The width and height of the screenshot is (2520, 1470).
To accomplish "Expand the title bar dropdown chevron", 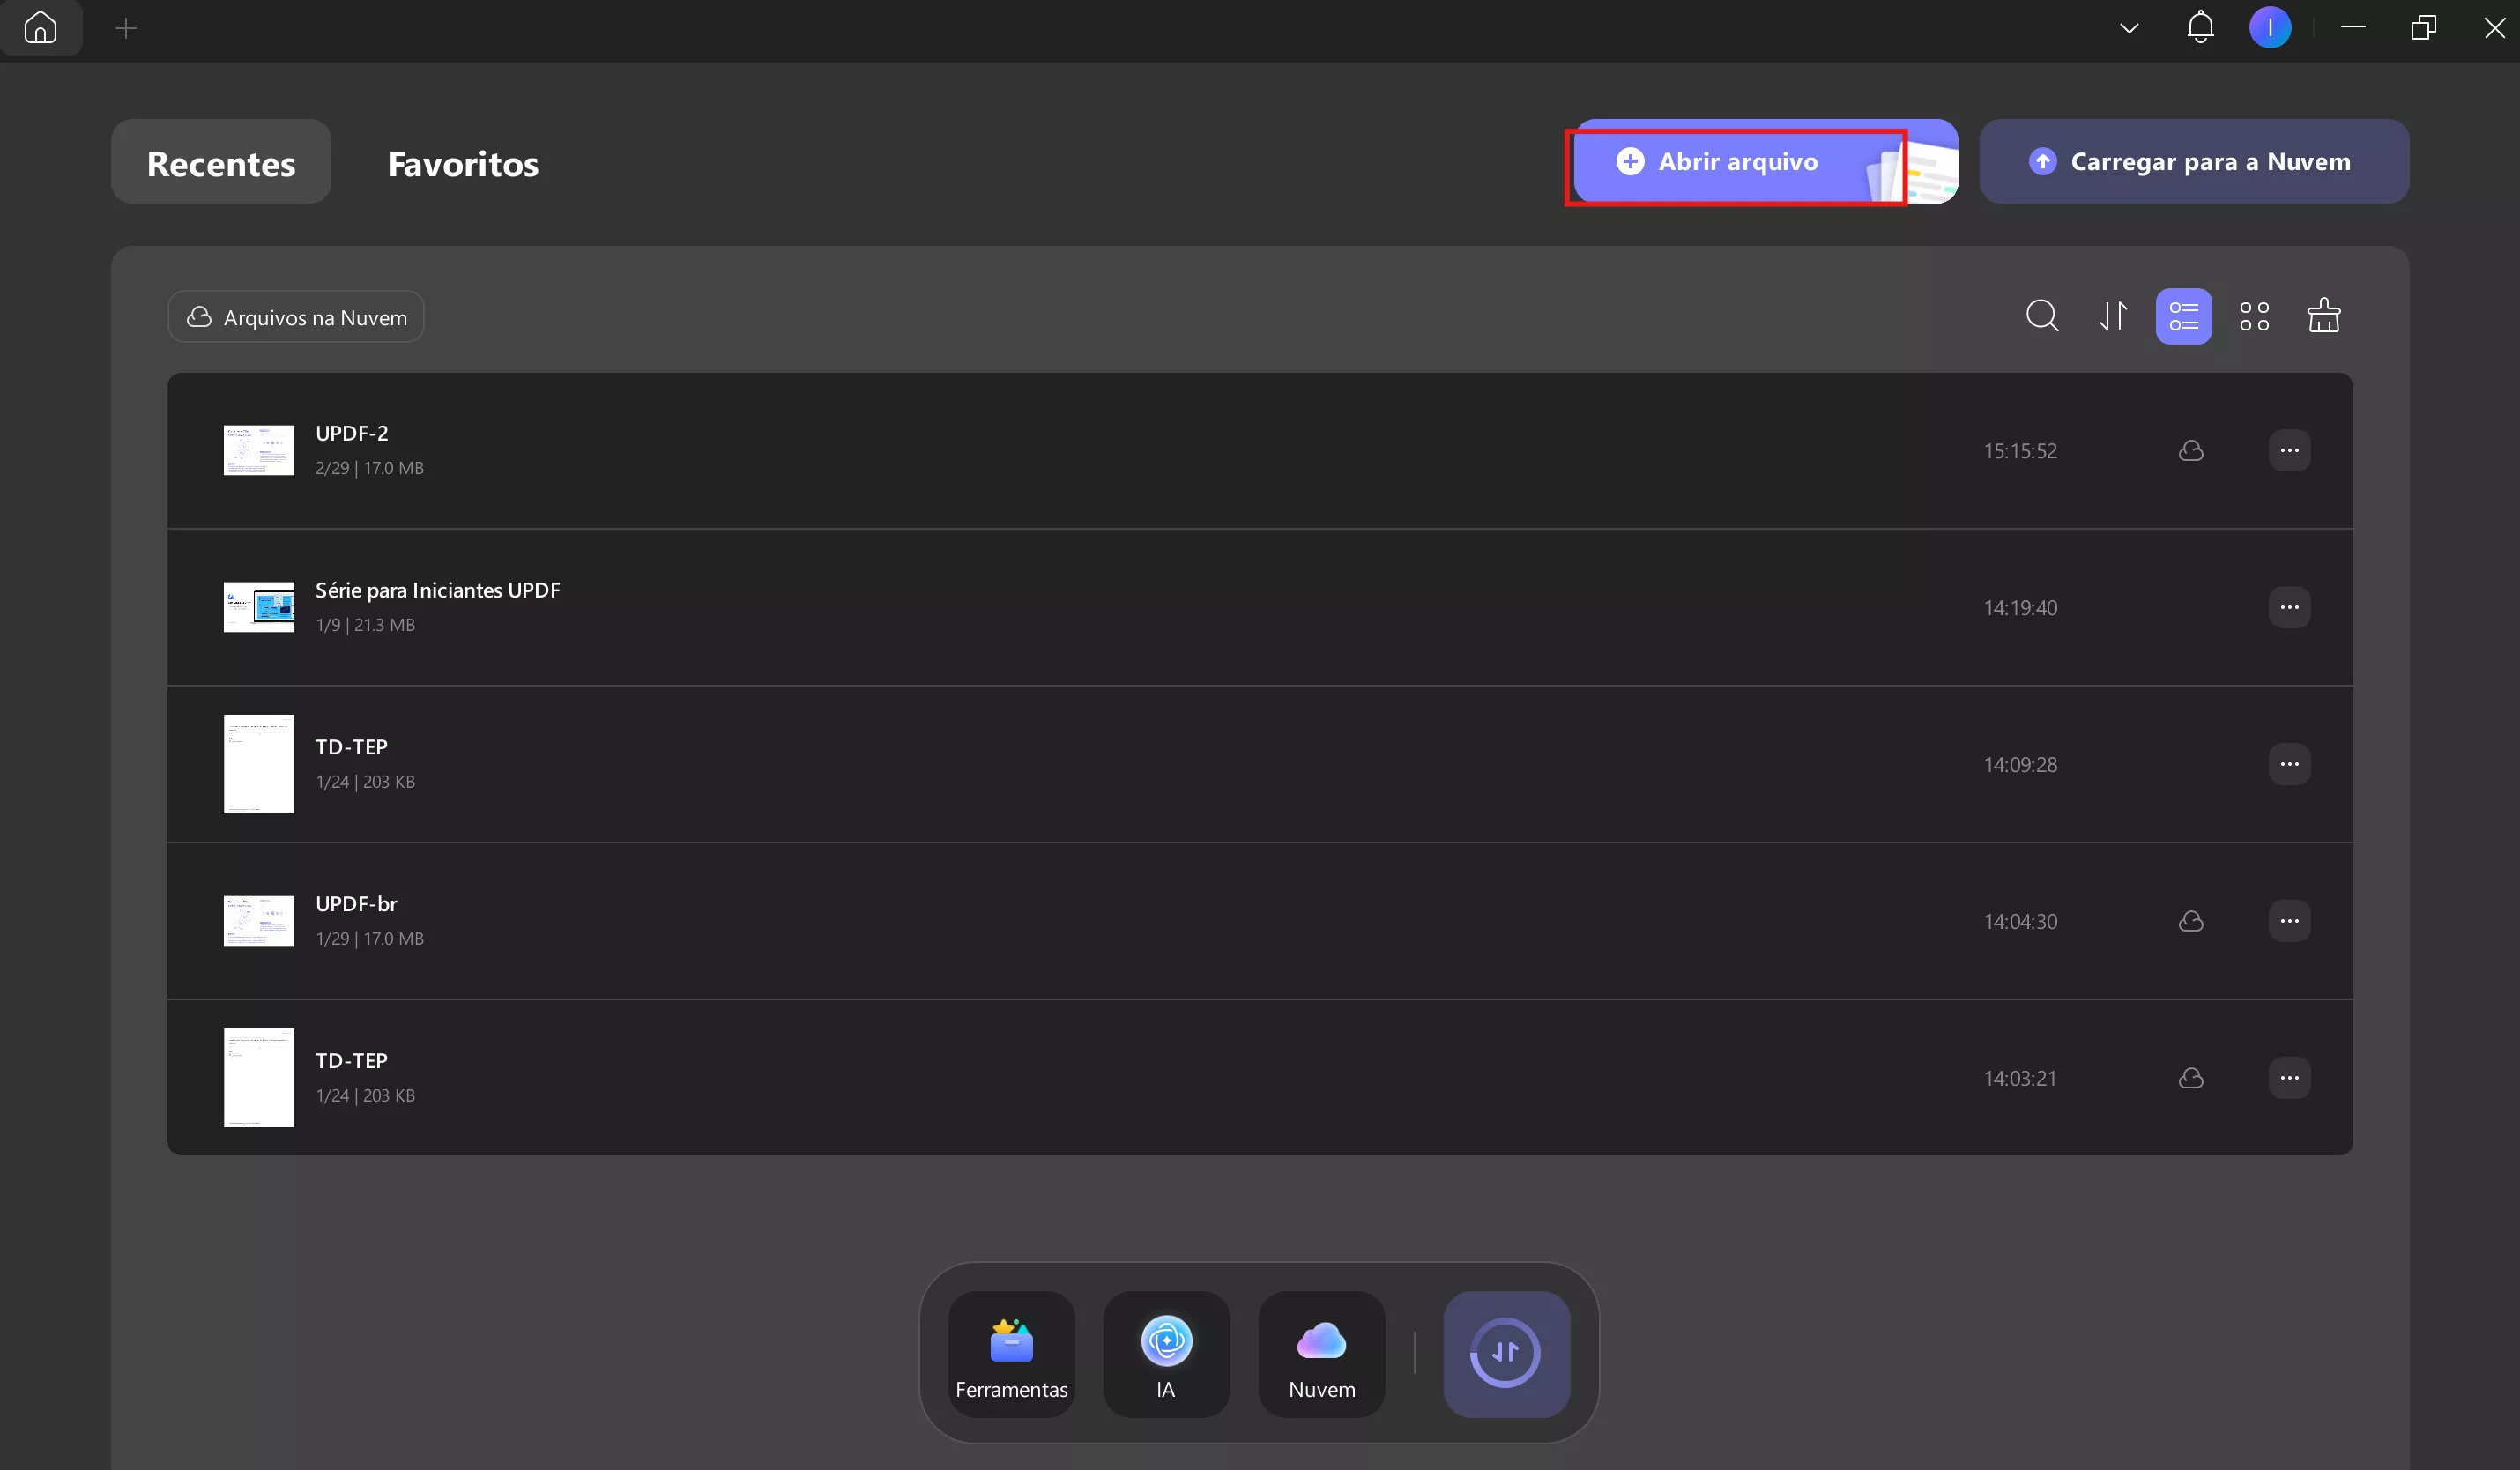I will click(2129, 28).
